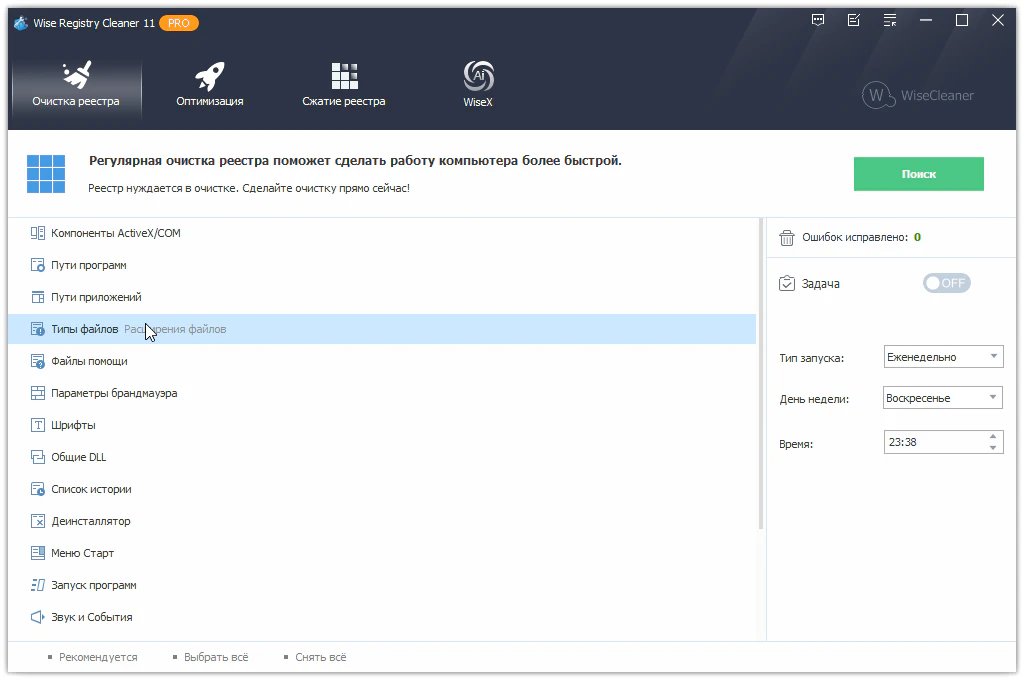
Task: Increase time with the up stepper arrow
Action: 992,436
